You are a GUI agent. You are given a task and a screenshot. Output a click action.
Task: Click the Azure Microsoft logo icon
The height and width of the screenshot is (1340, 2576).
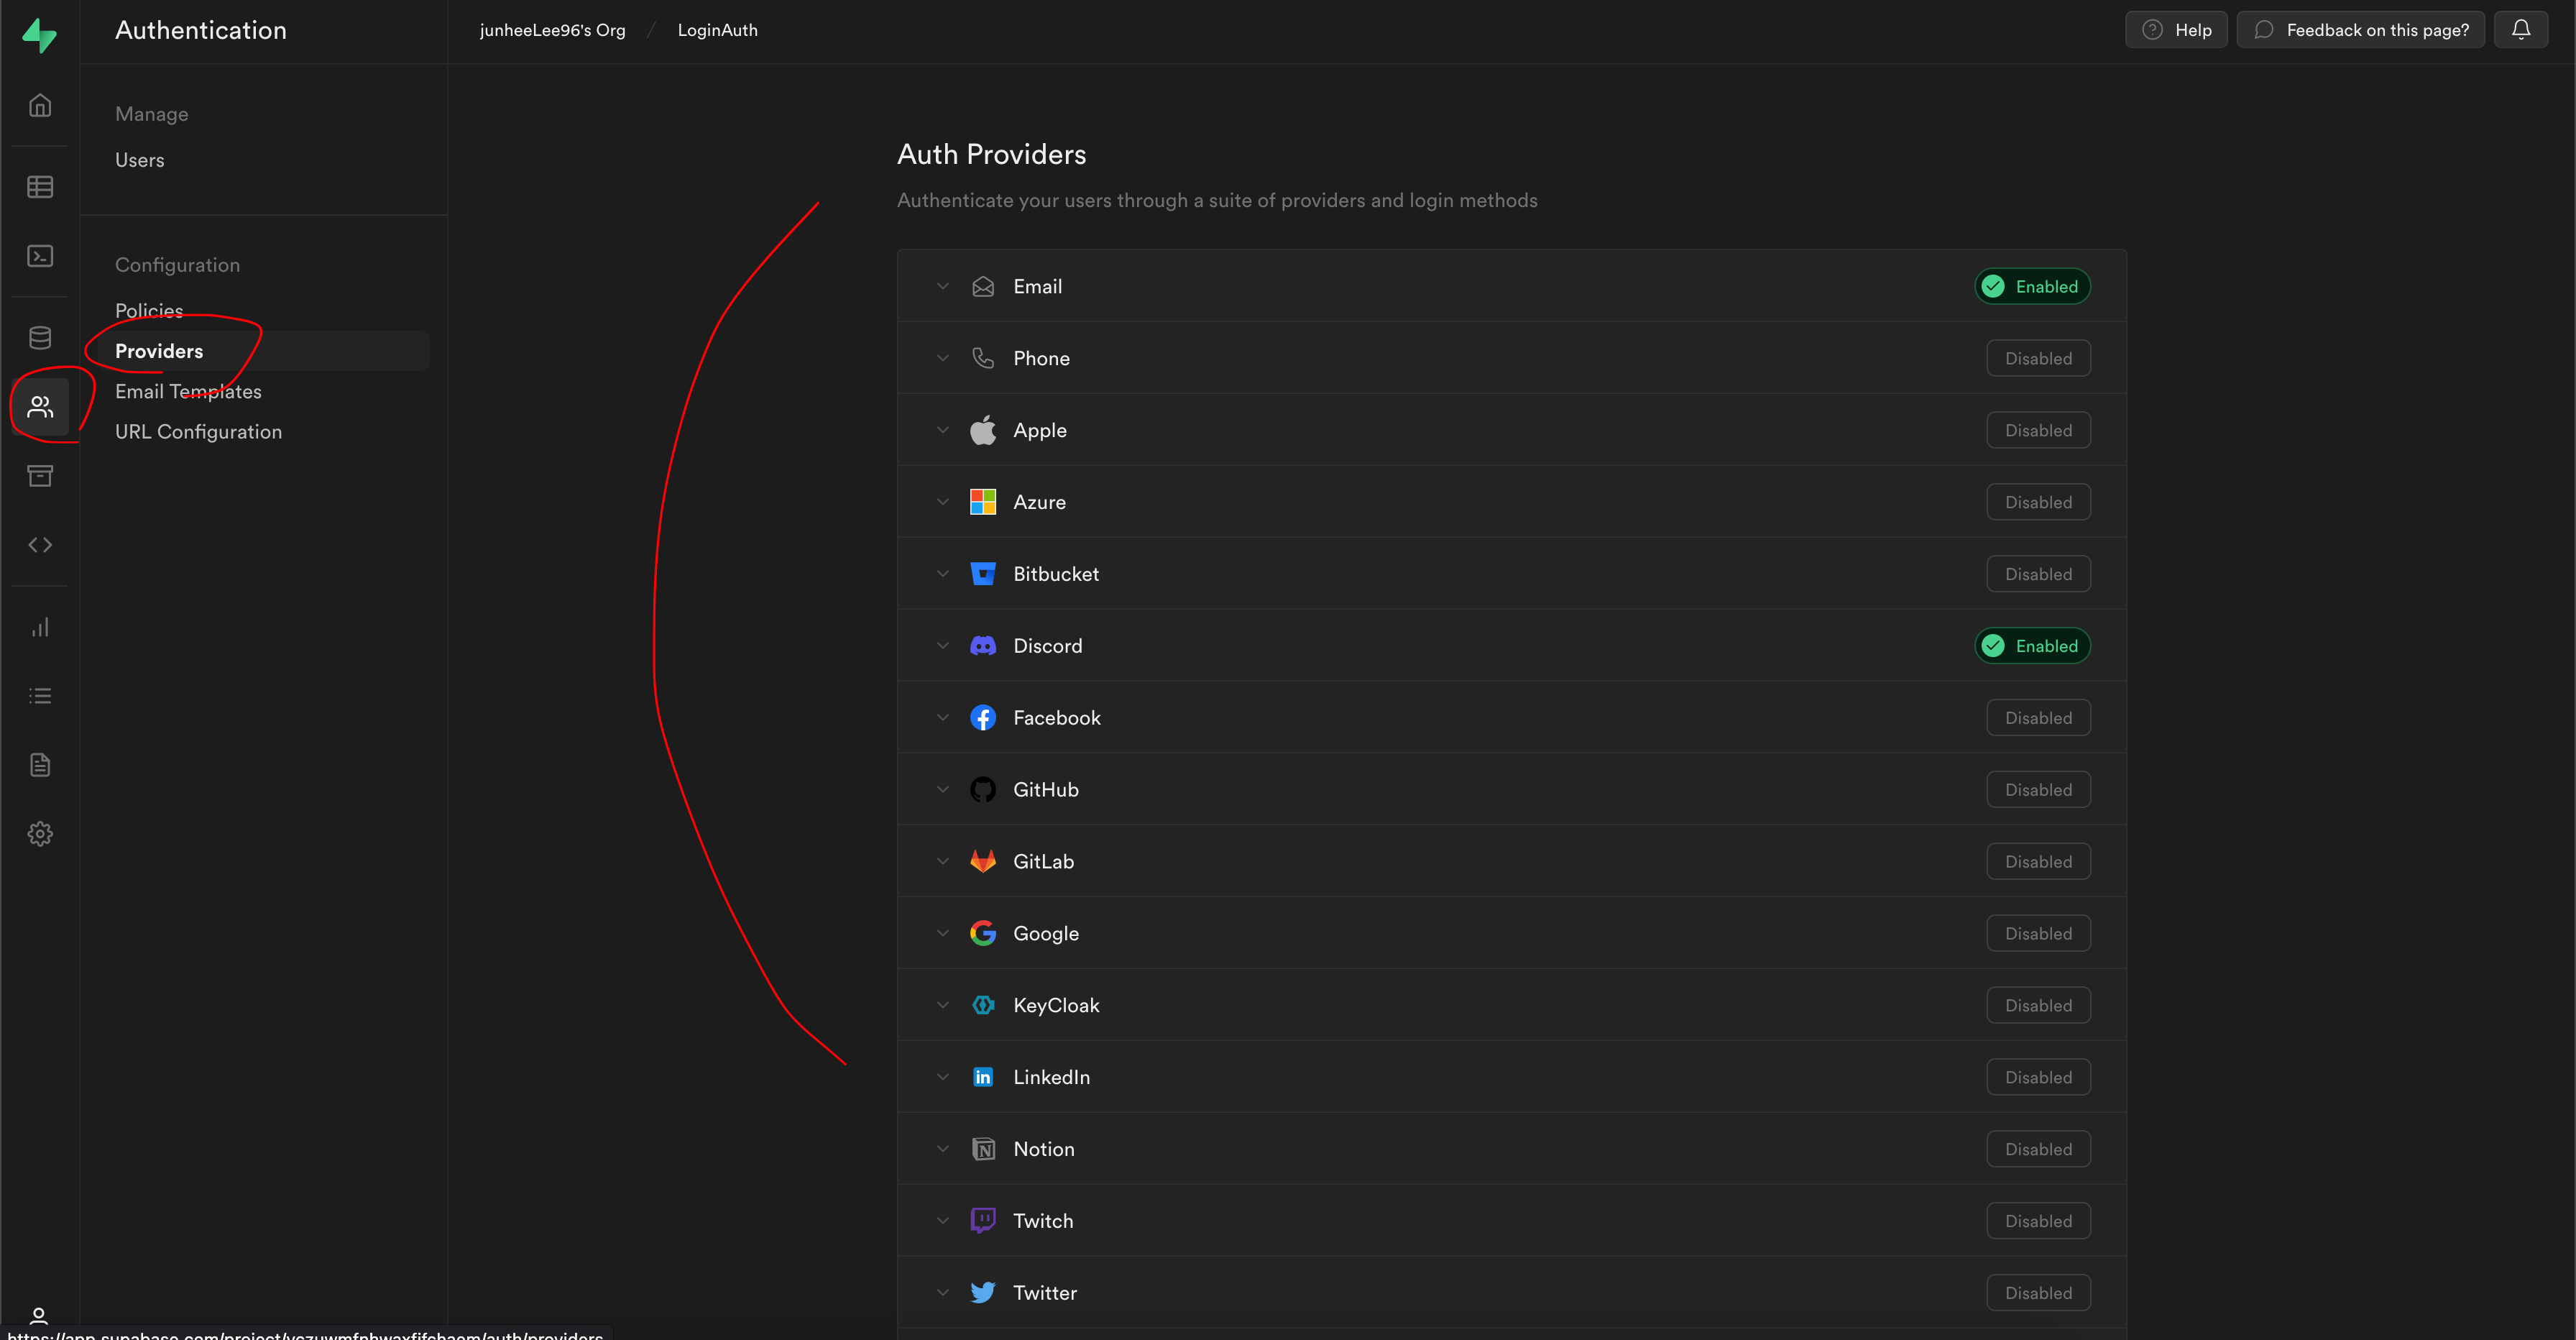tap(983, 502)
